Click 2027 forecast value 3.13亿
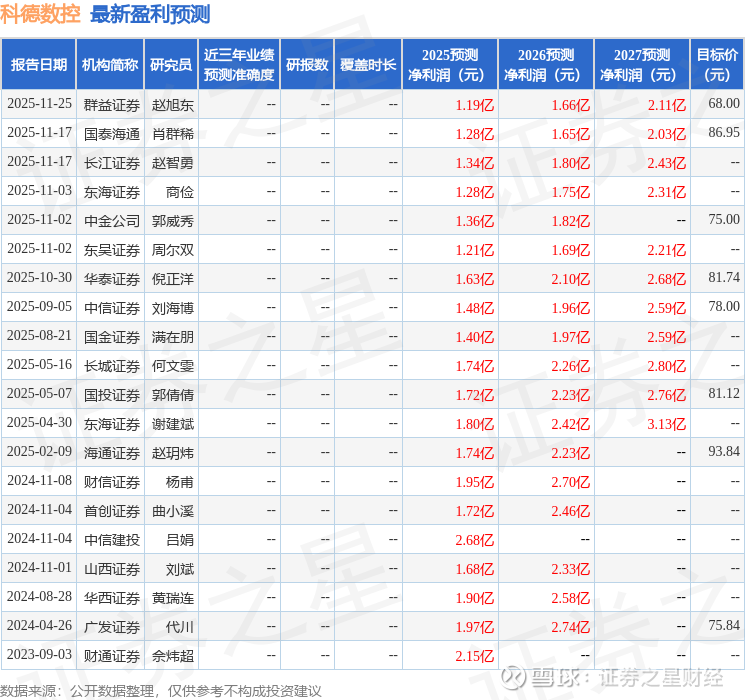The width and height of the screenshot is (745, 700). [x=666, y=424]
